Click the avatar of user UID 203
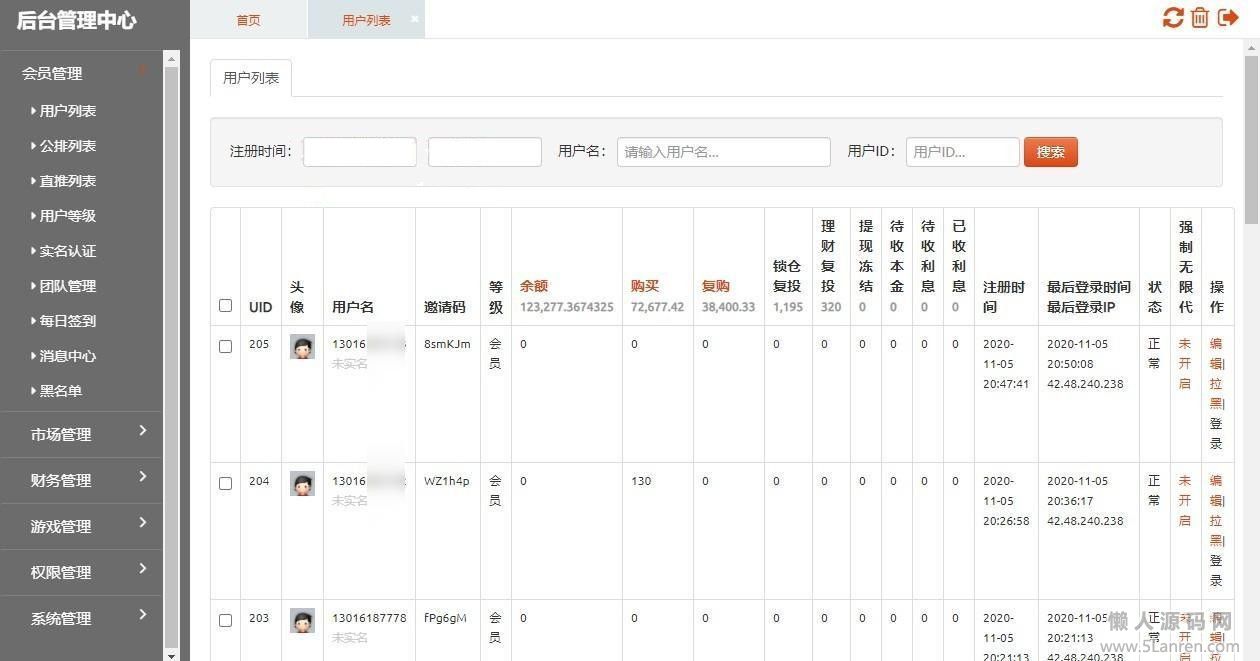The width and height of the screenshot is (1260, 661). 302,621
